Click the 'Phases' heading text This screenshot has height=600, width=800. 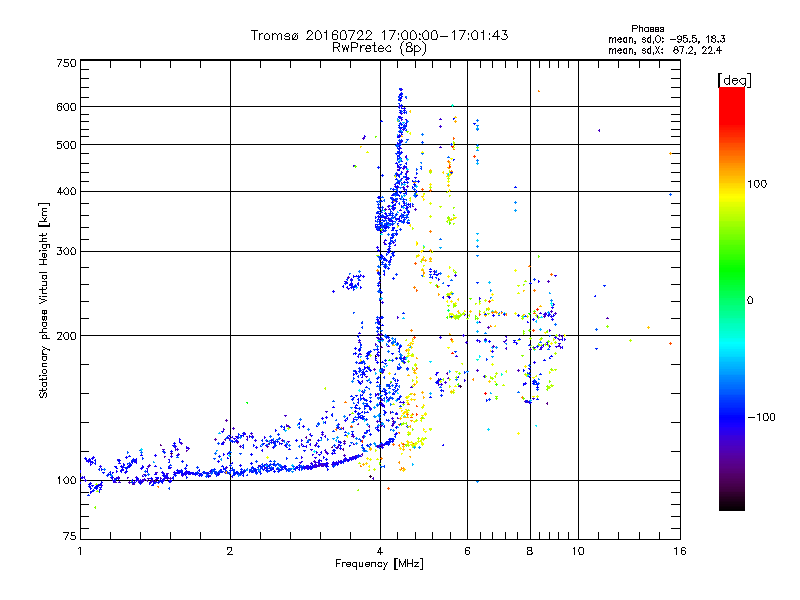[x=647, y=29]
